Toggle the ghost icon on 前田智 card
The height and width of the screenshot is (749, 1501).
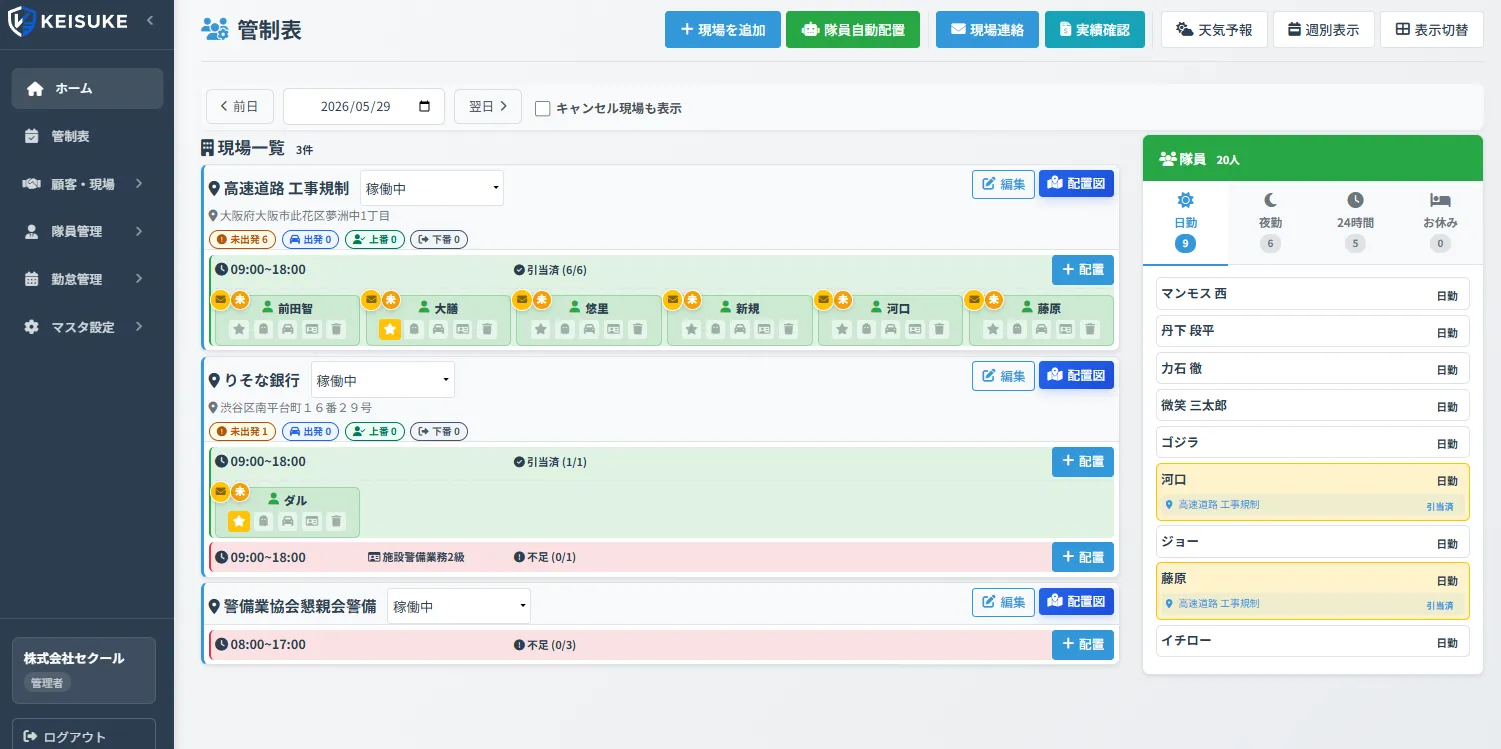[263, 328]
